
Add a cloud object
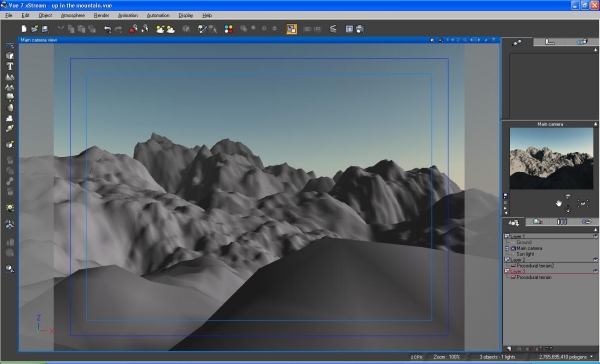10,118
